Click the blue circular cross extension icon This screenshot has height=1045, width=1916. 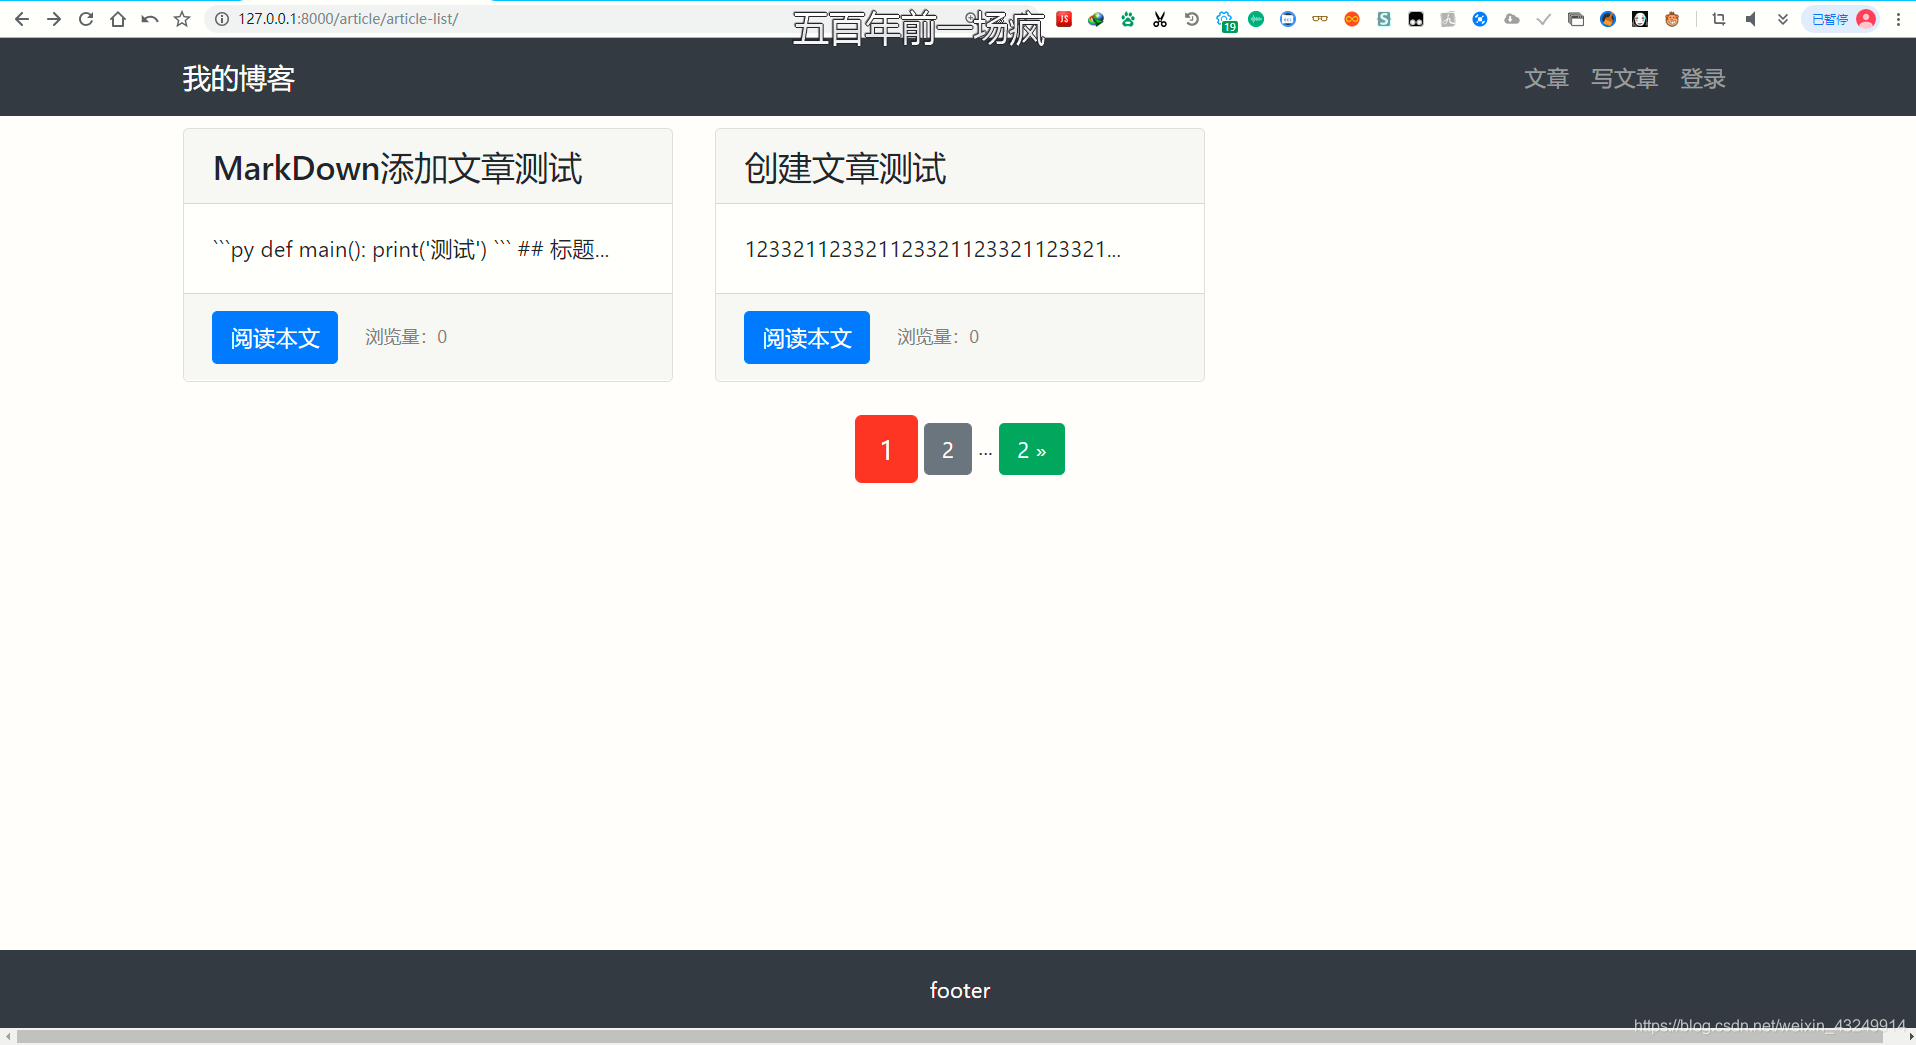coord(1480,19)
